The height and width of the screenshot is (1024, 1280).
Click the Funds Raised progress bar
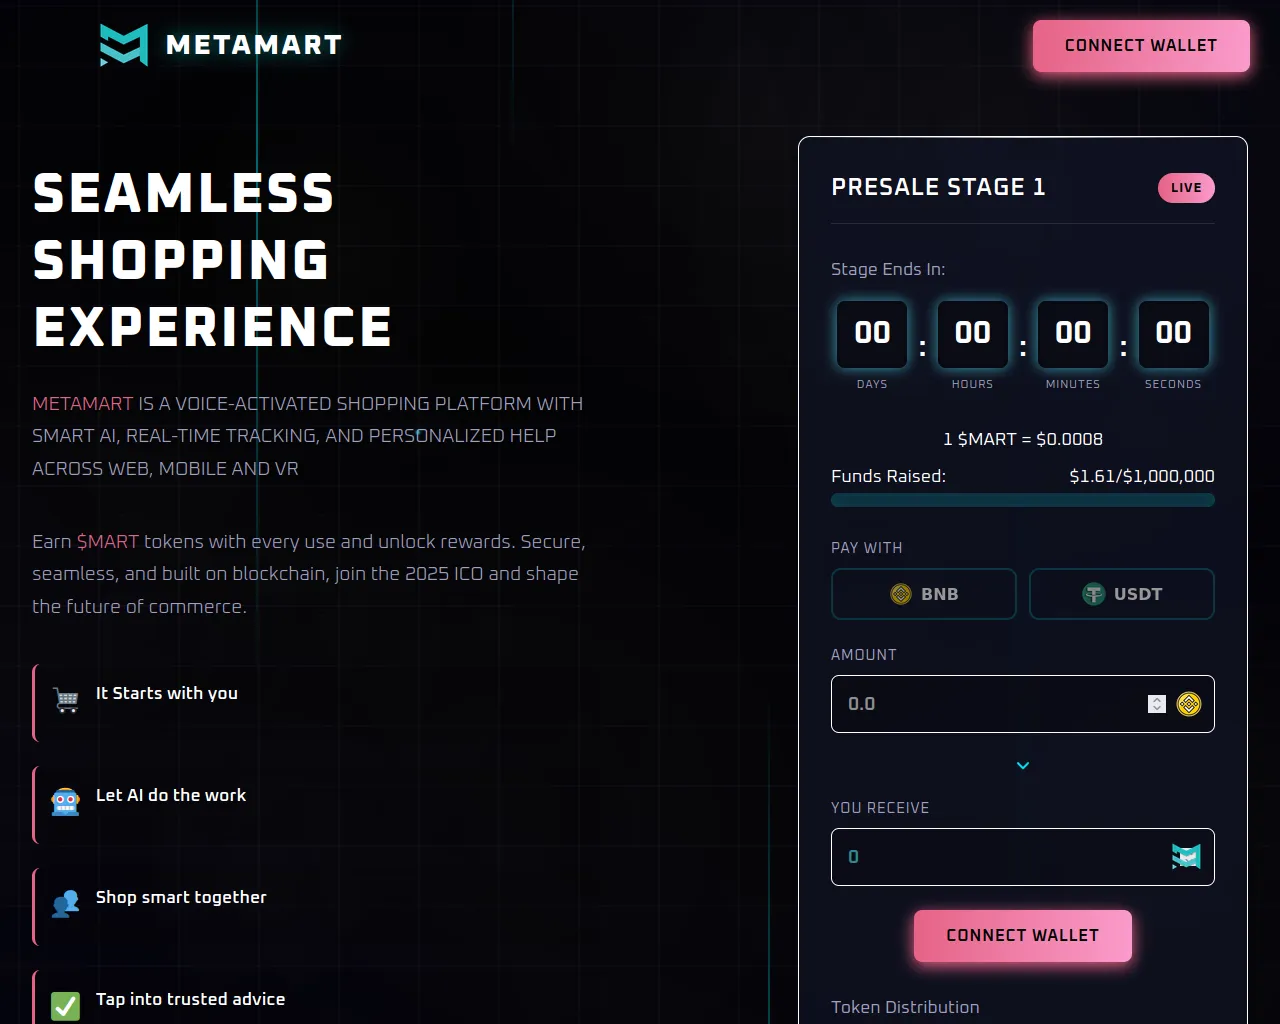[x=1022, y=500]
